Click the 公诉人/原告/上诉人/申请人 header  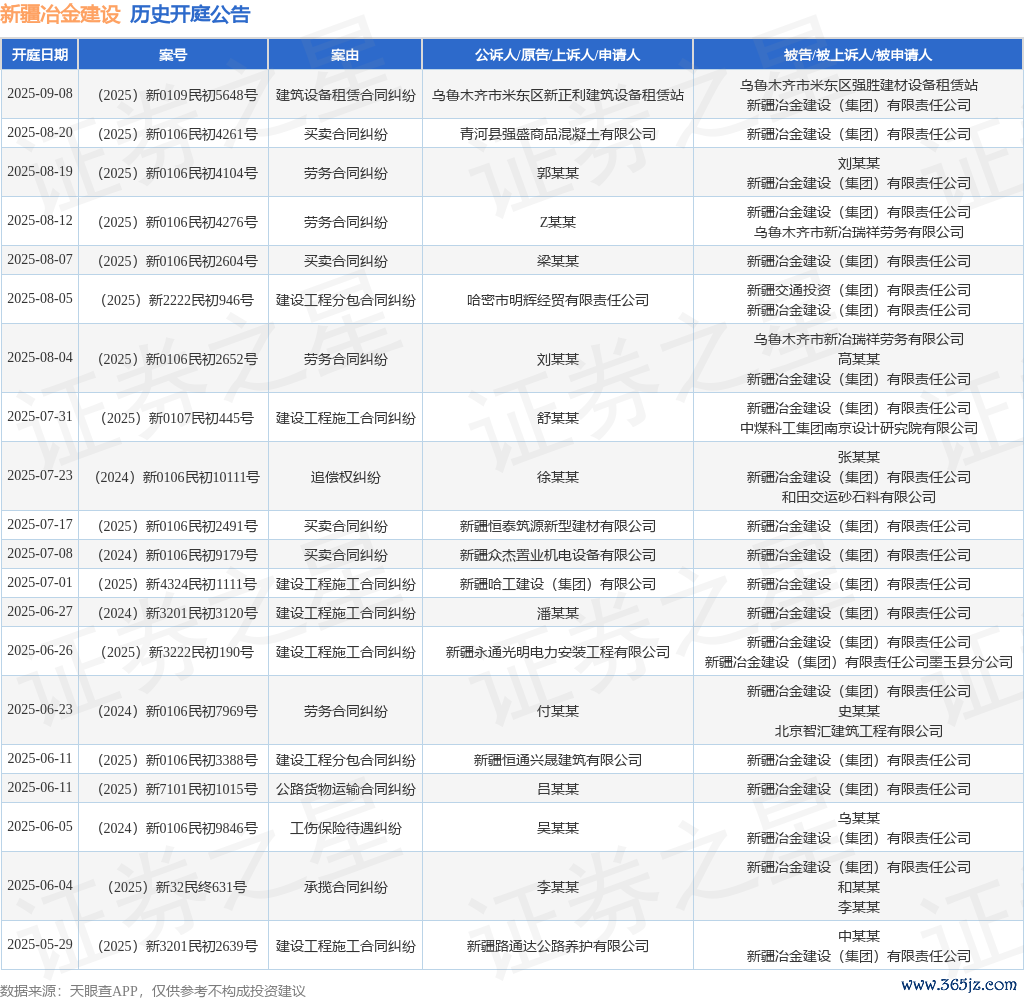point(557,55)
